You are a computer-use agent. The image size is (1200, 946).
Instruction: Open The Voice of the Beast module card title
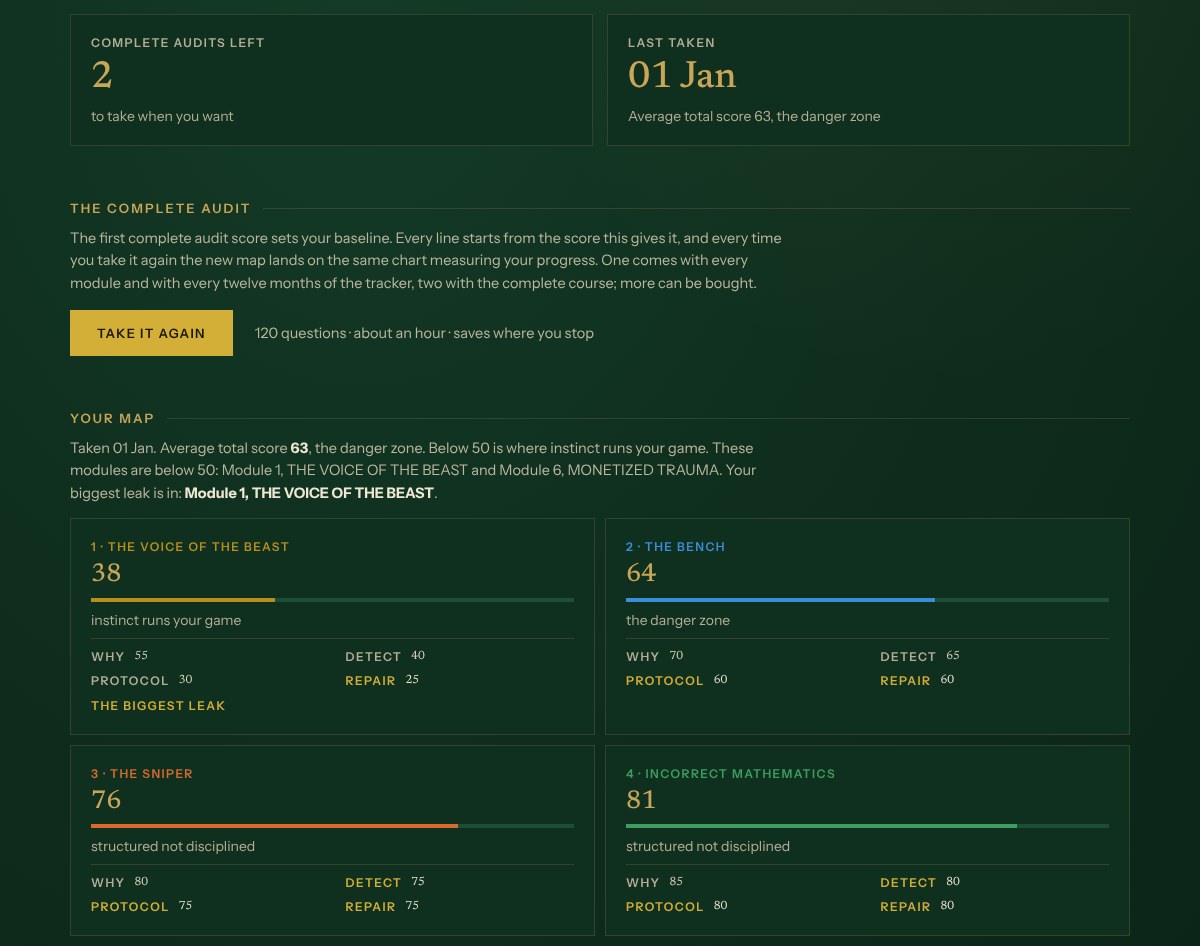coord(190,547)
